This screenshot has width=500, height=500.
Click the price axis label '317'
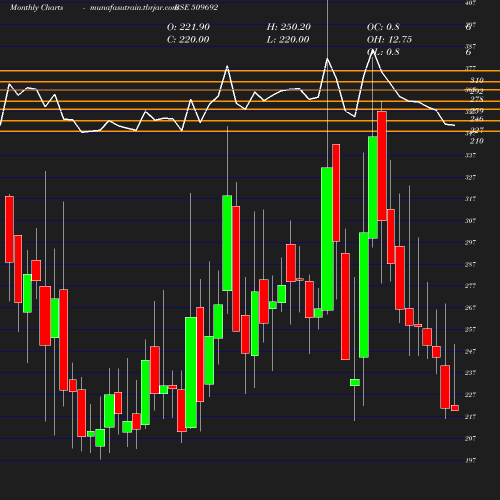coord(470,199)
